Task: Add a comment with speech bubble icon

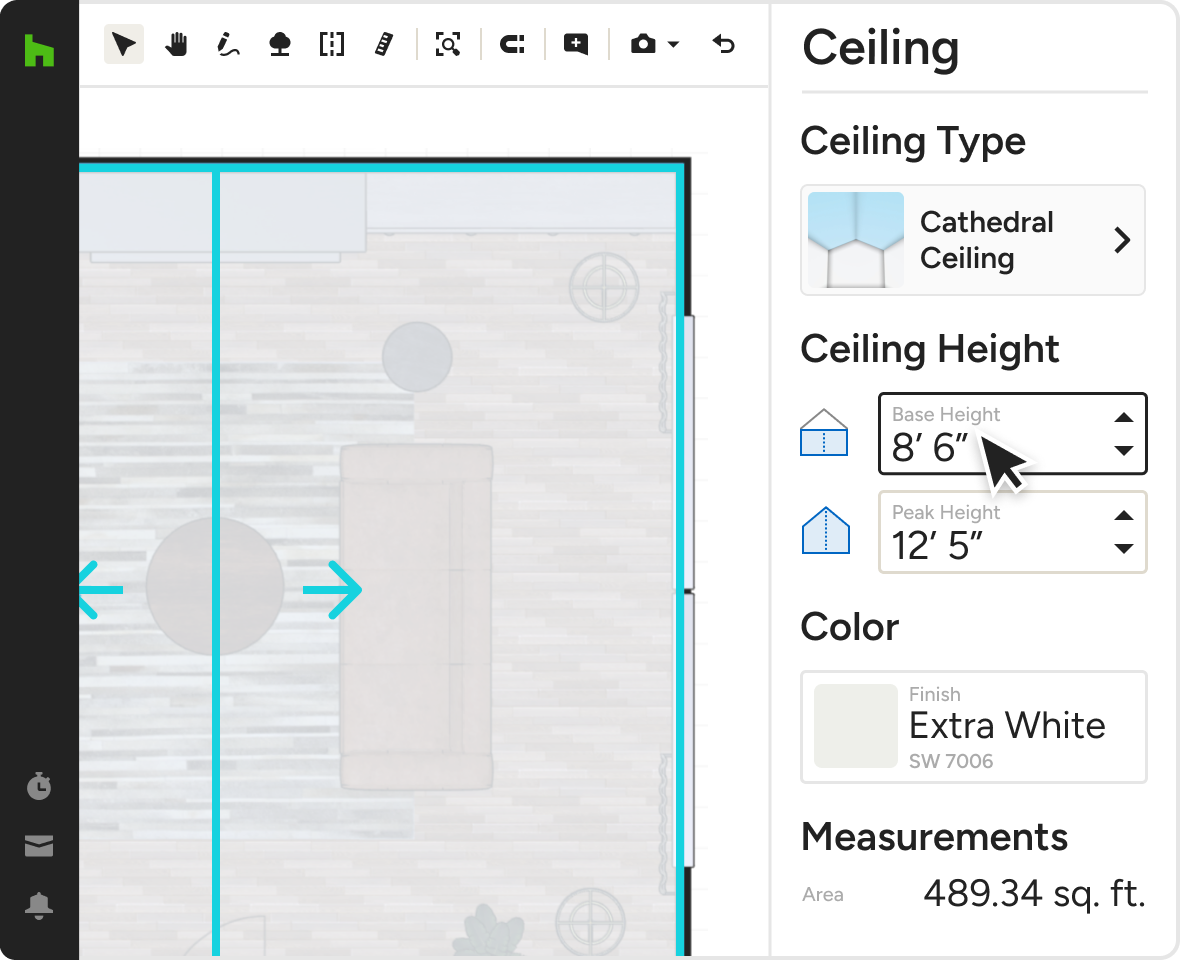Action: (575, 45)
